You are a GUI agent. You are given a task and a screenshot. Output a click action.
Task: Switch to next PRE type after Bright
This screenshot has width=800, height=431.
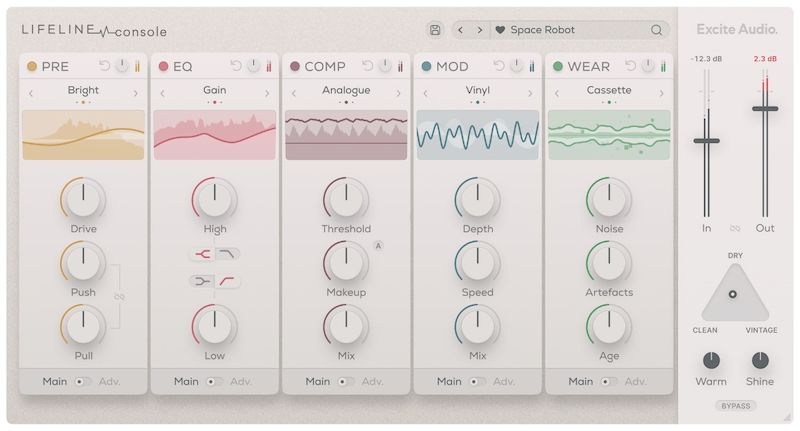click(x=136, y=94)
